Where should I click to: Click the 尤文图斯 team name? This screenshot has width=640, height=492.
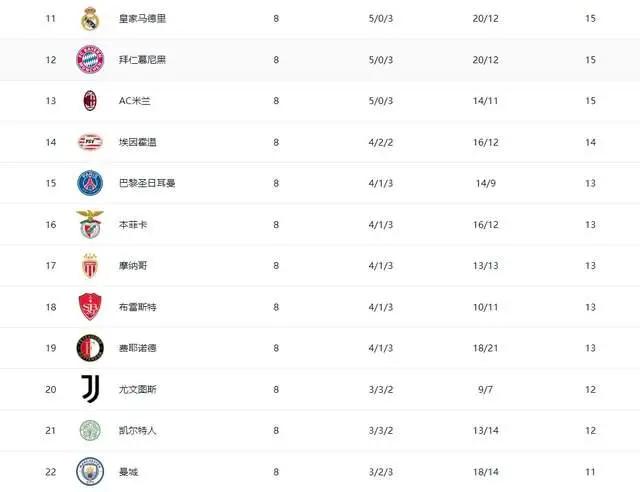click(138, 389)
